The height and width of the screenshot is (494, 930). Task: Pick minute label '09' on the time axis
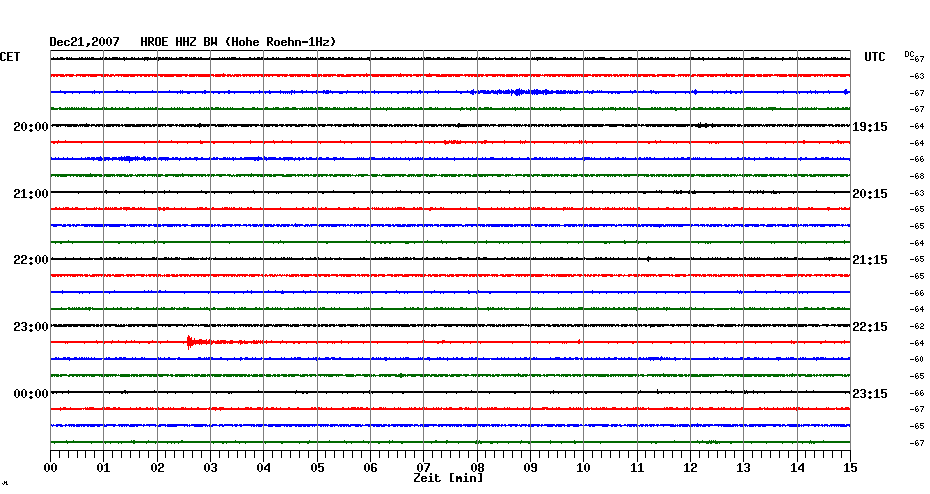point(530,468)
